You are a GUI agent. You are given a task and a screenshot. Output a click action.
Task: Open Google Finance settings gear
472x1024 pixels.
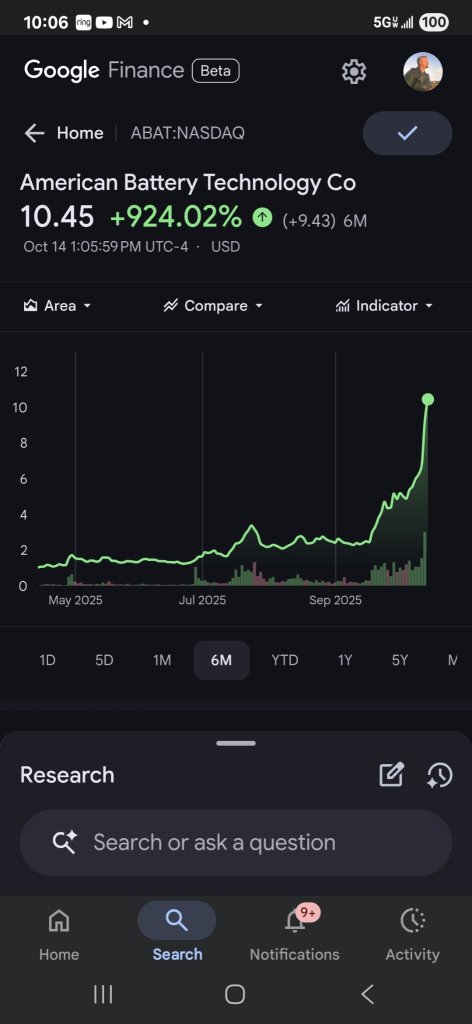(x=354, y=71)
